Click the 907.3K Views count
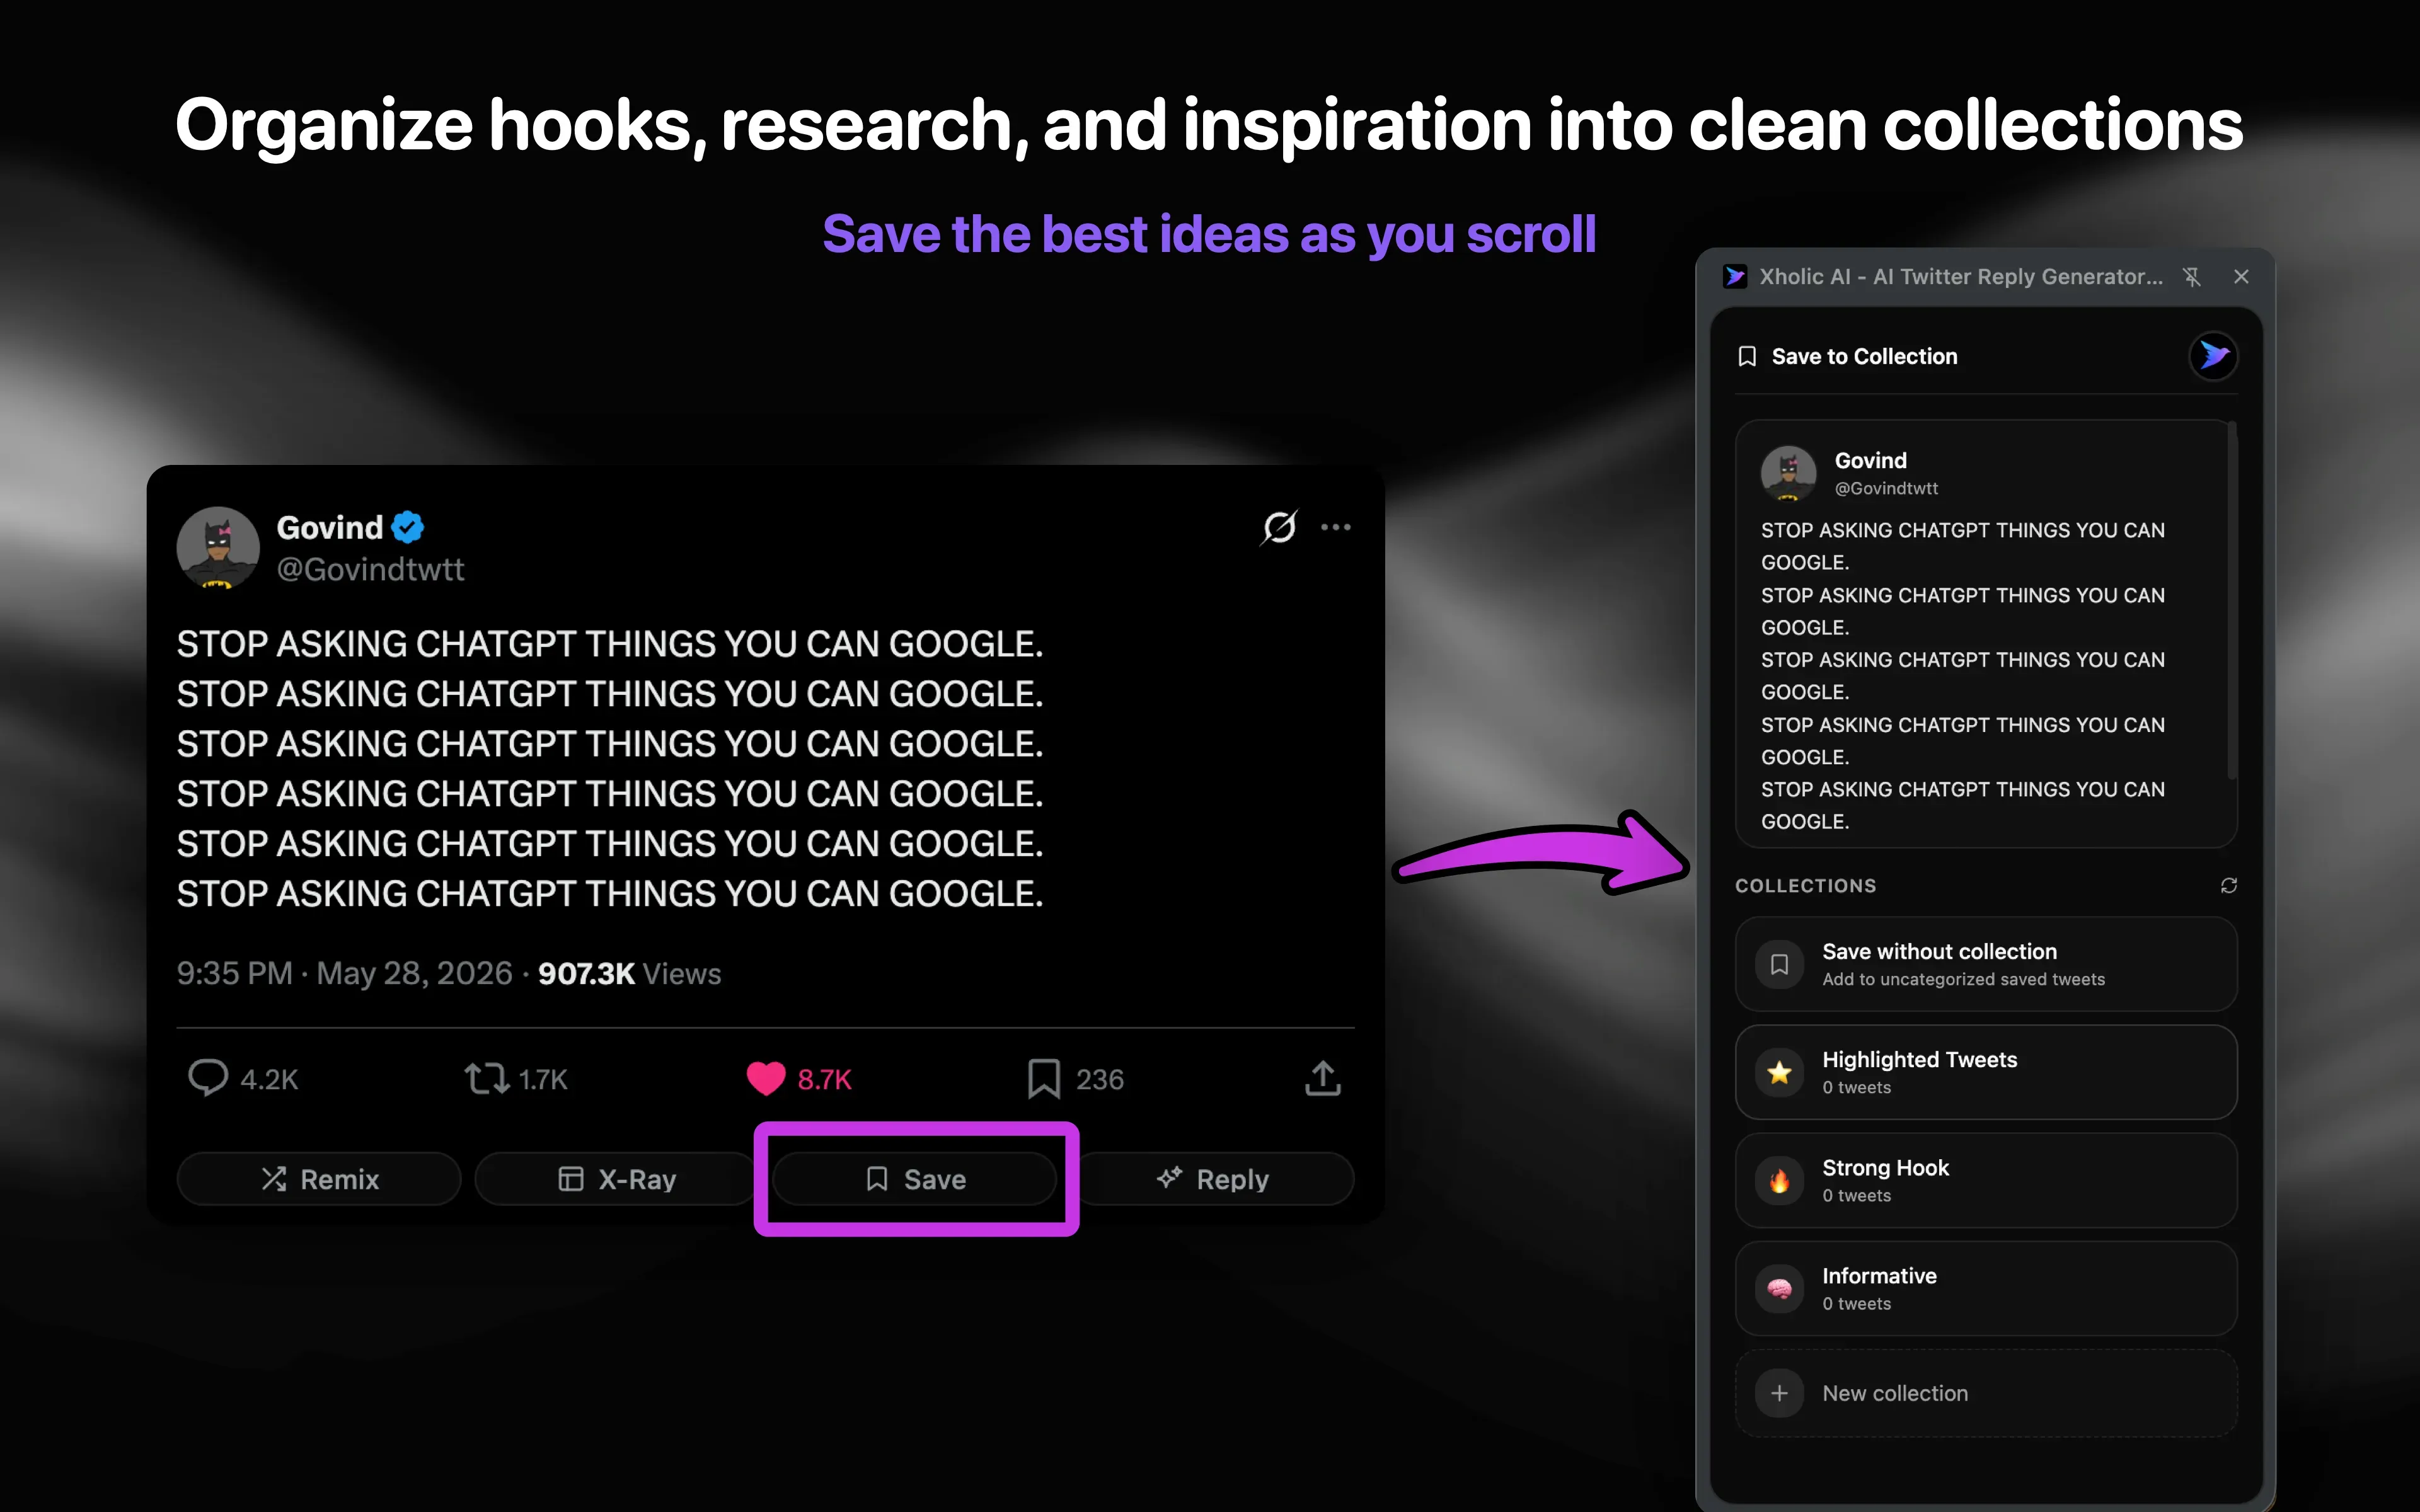Screen dimensions: 2420x1512 point(629,973)
